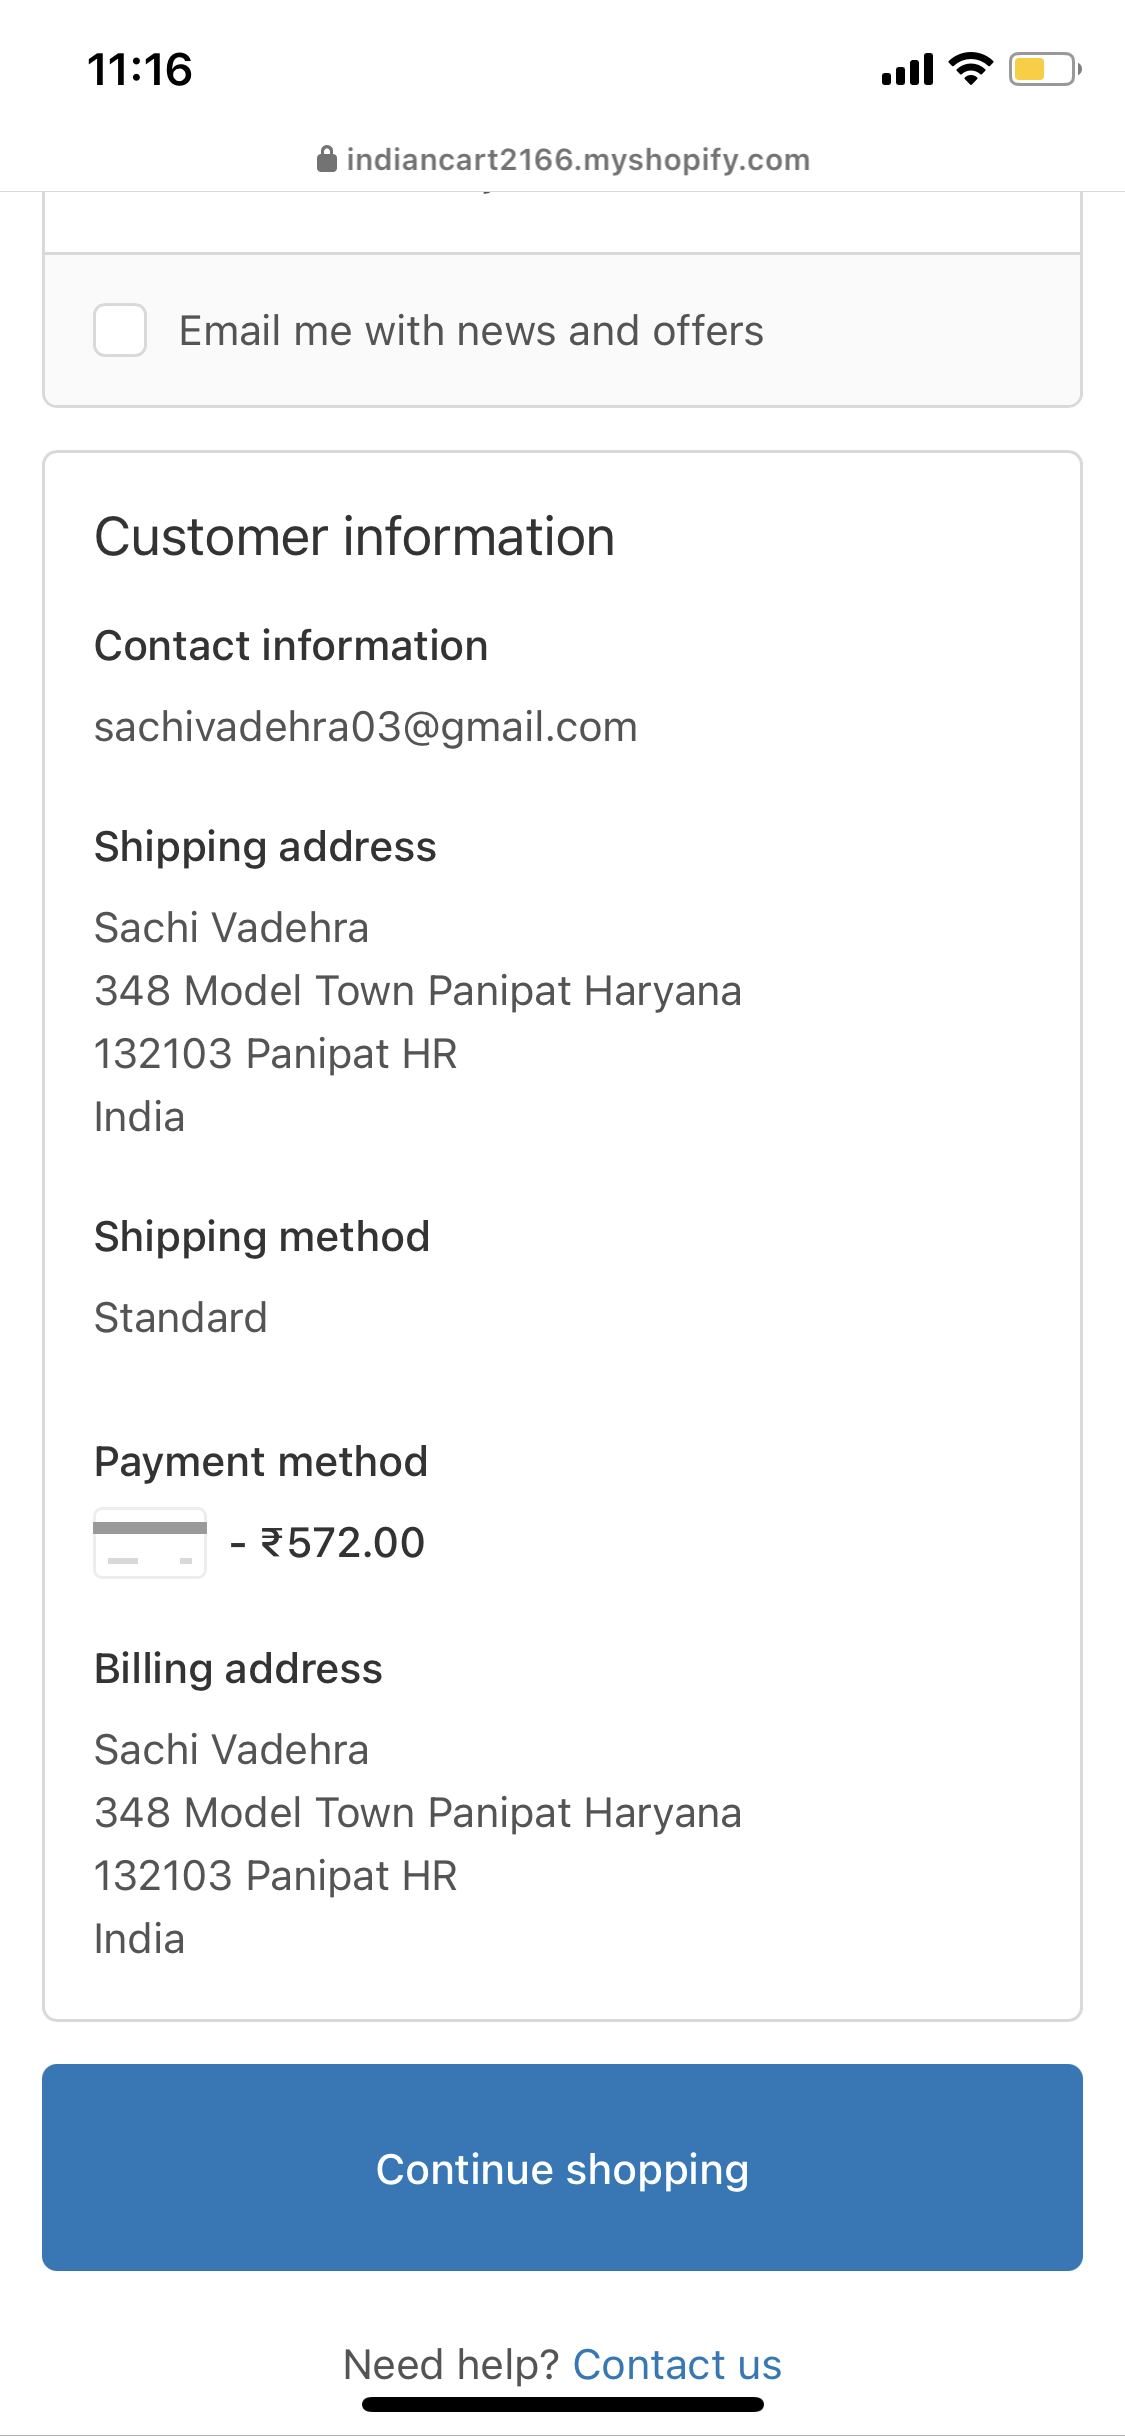
Task: Tap the home indicator bar
Action: [563, 2404]
